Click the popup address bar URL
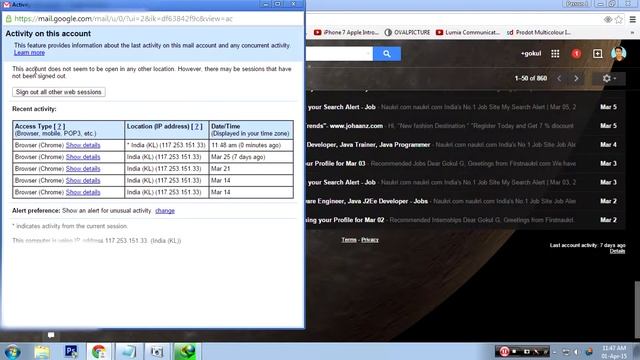640x360 pixels. 123,19
